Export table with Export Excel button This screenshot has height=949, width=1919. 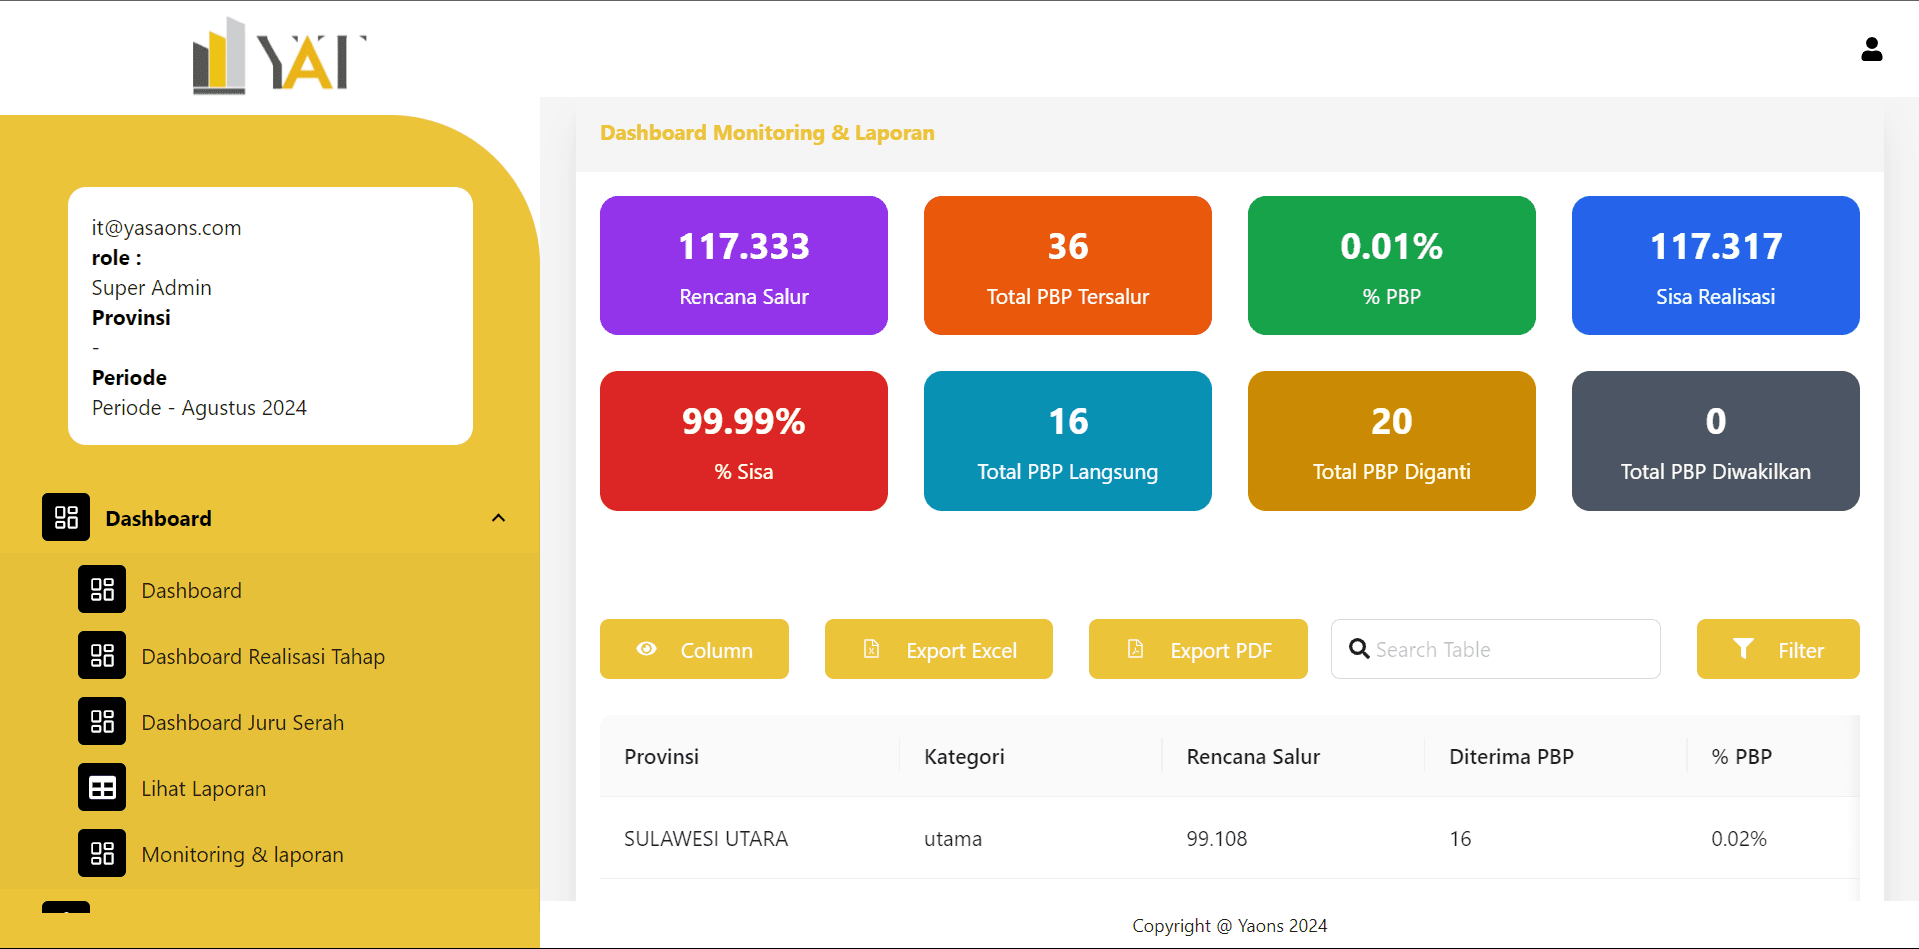pos(938,649)
